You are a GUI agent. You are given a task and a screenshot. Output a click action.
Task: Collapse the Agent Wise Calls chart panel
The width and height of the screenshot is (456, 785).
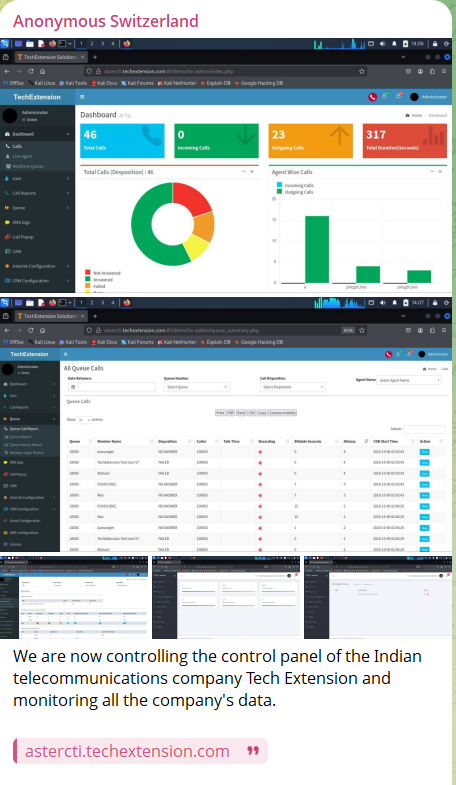point(432,172)
